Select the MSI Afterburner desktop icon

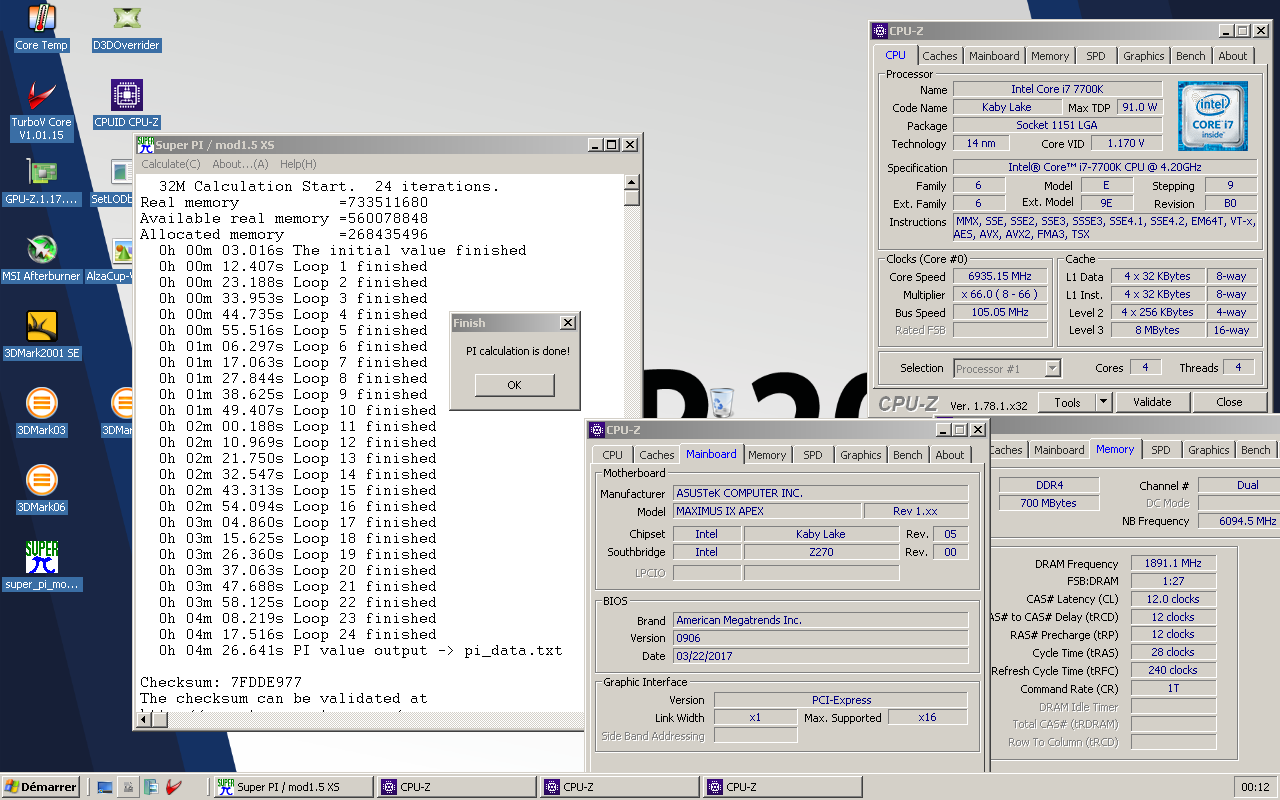coord(41,258)
